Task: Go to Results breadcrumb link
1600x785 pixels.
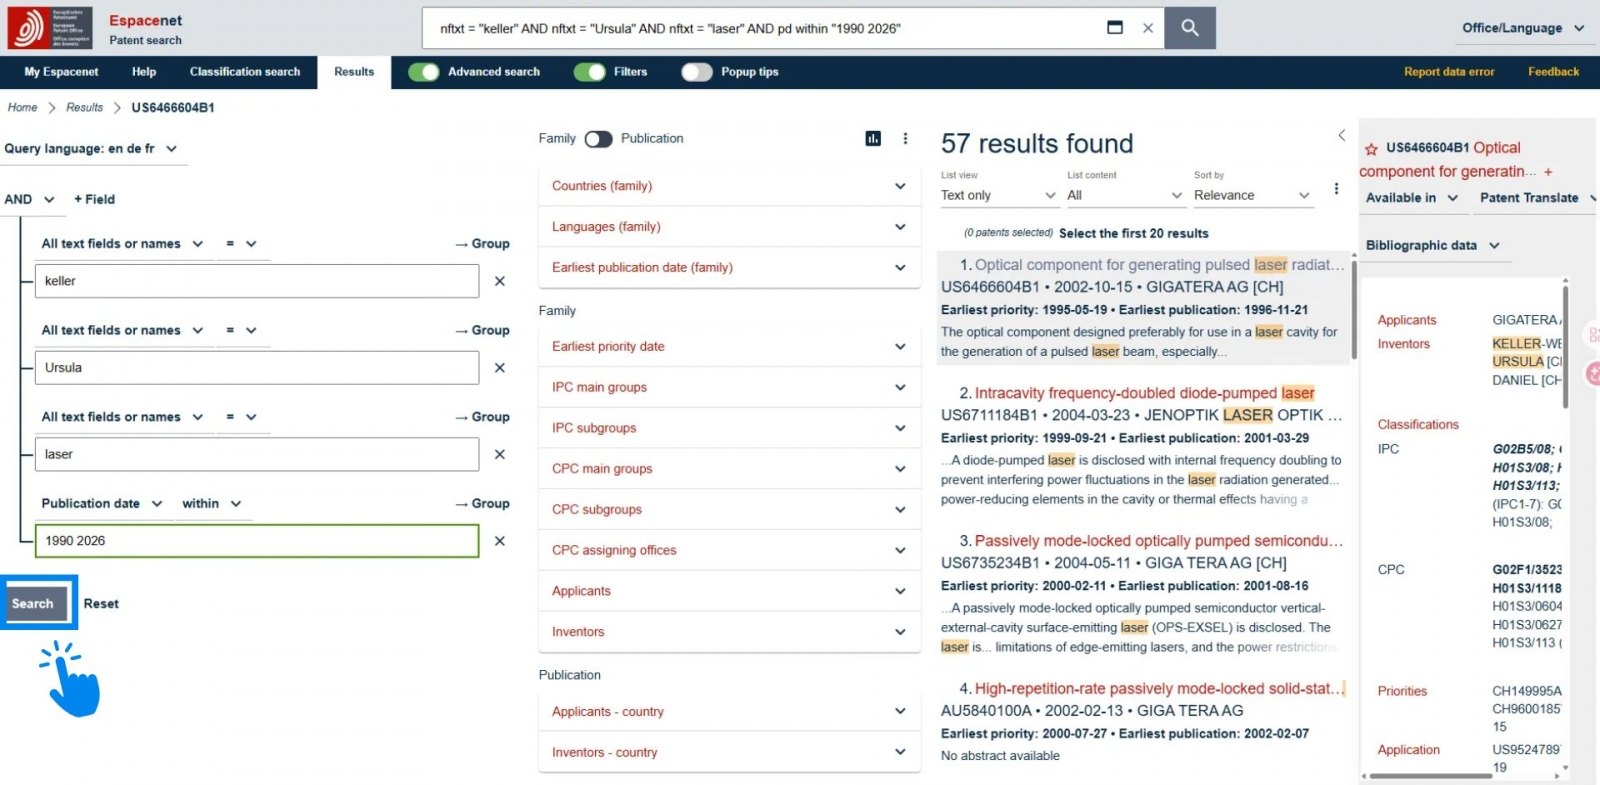Action: (x=84, y=108)
